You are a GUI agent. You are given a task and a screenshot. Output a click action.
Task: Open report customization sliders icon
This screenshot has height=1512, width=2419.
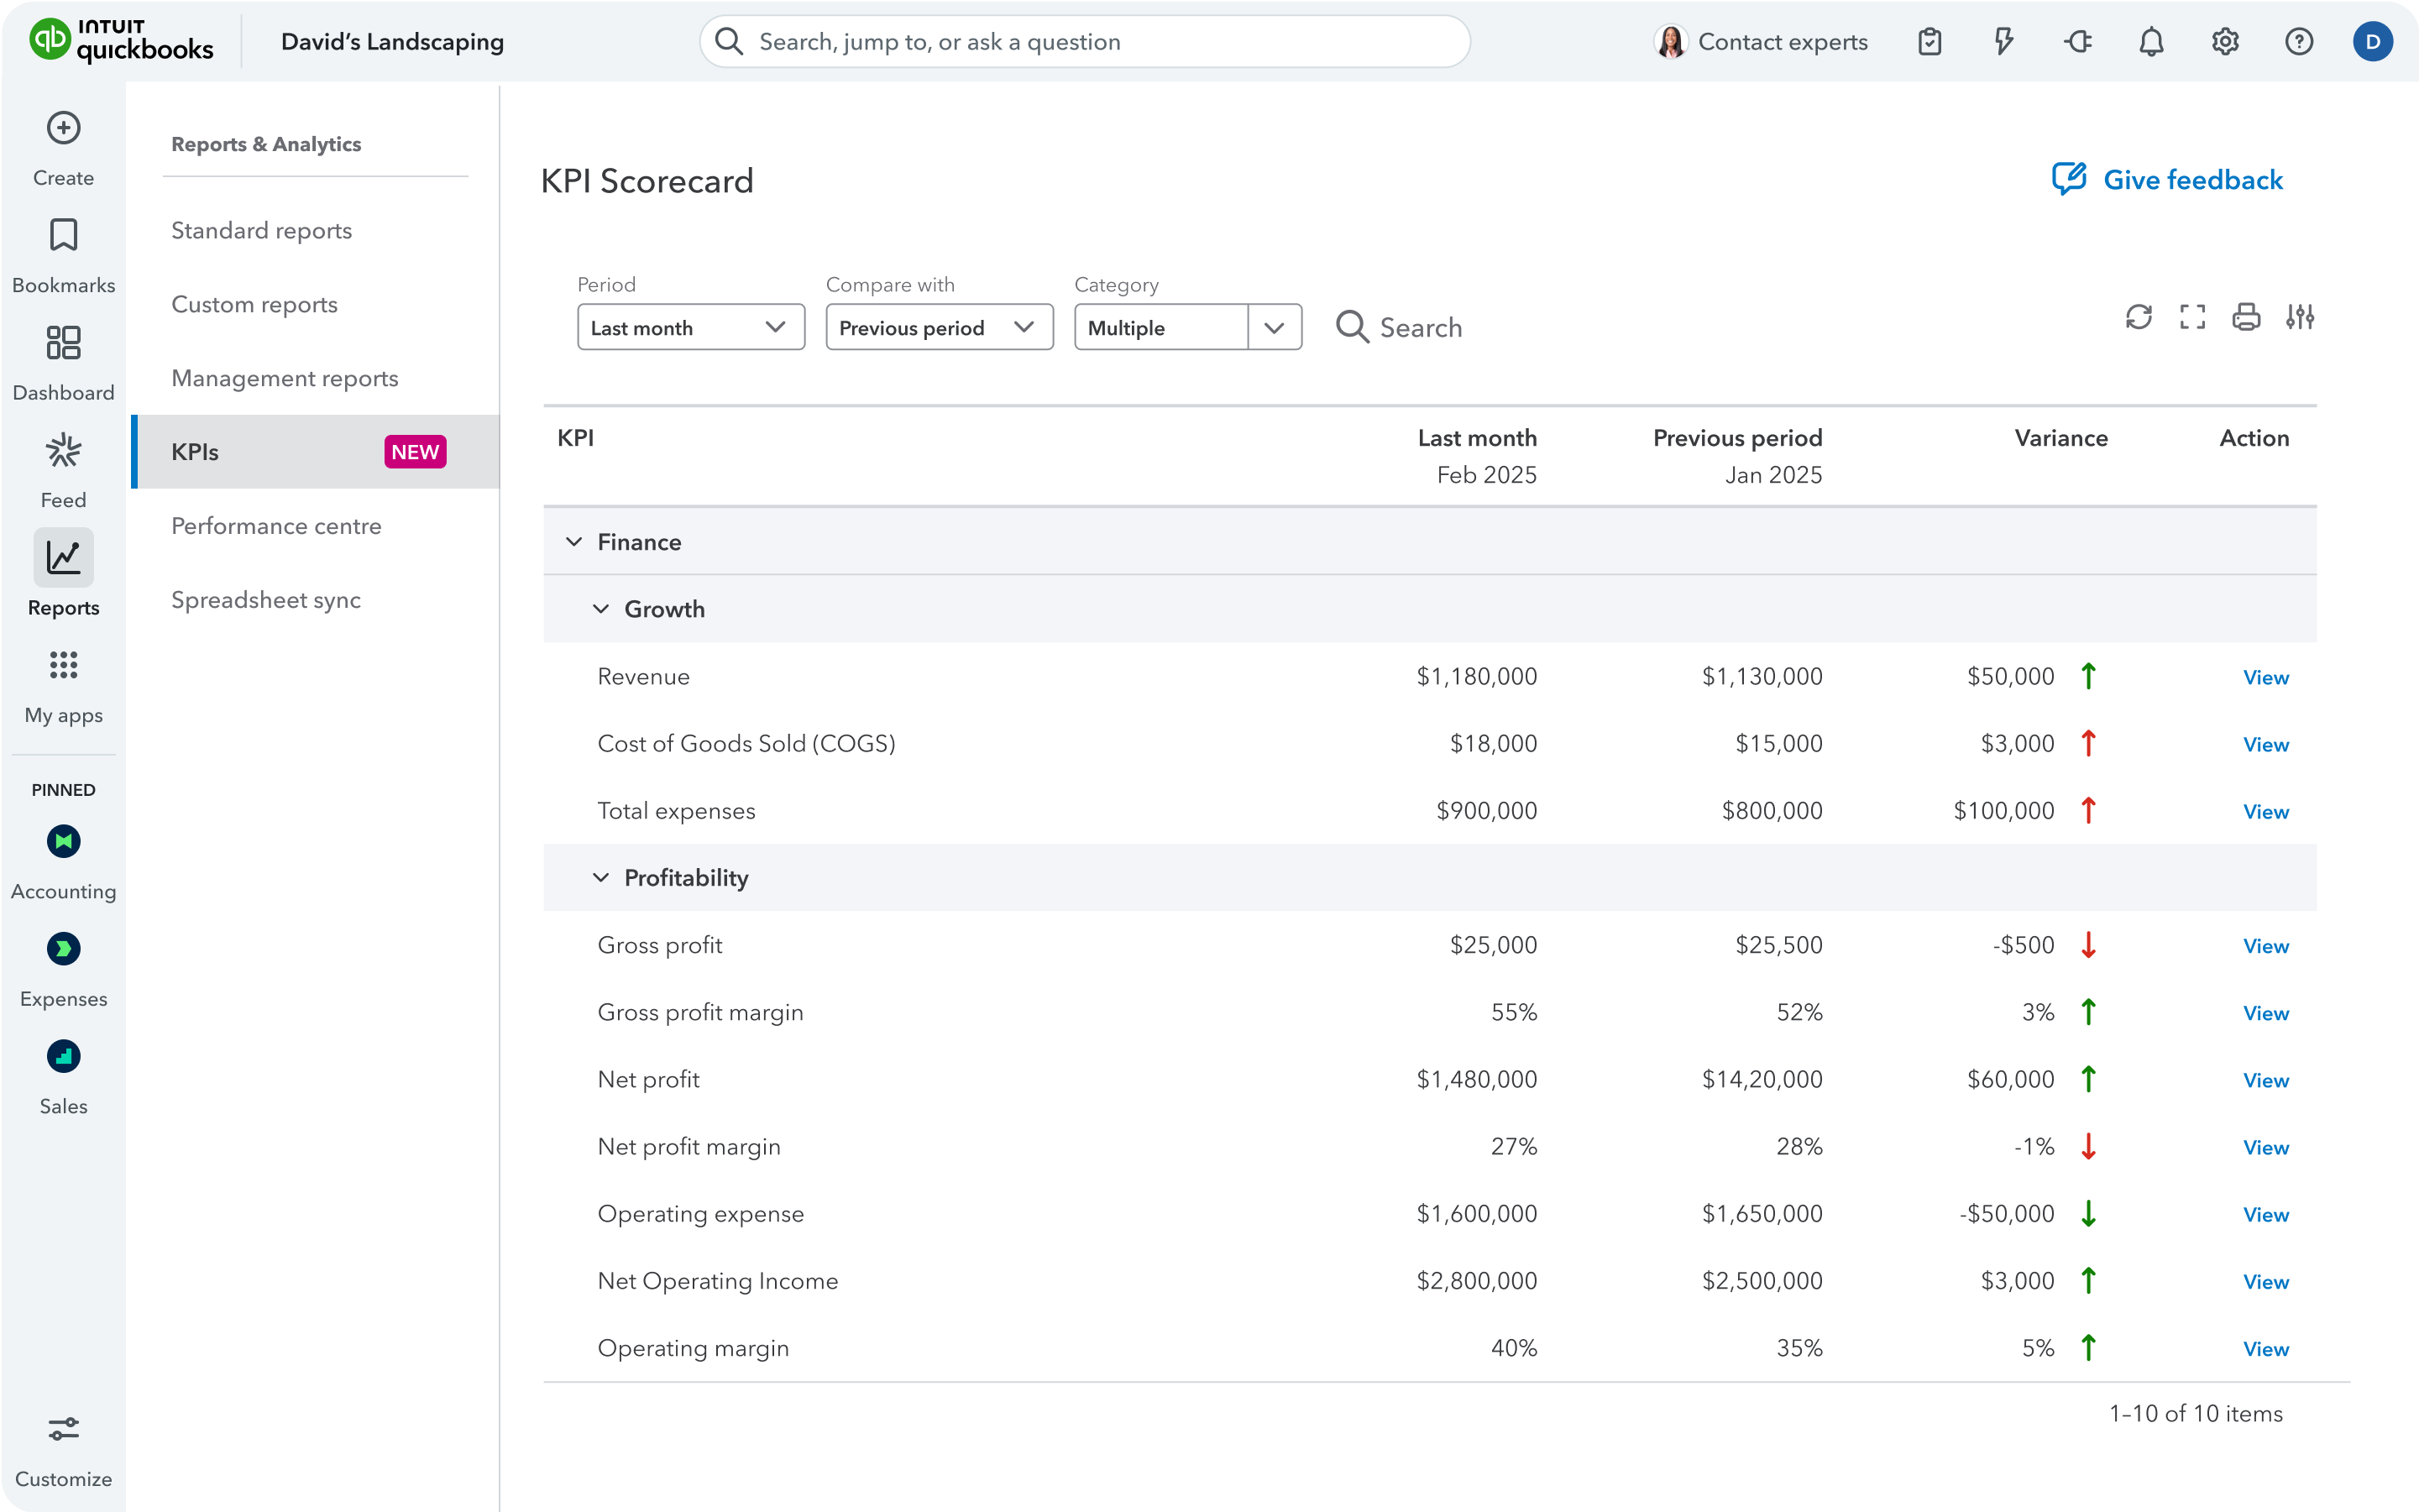click(2299, 317)
